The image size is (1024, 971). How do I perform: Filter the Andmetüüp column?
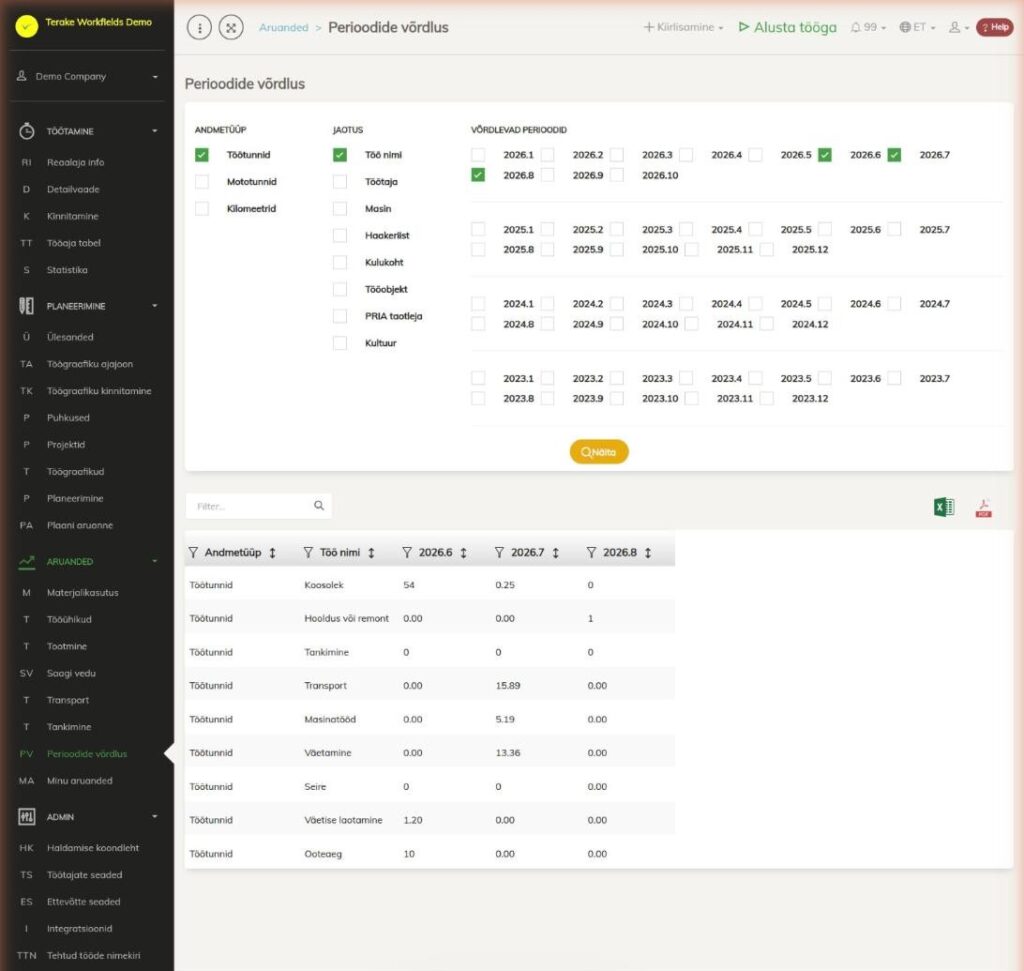coord(193,552)
